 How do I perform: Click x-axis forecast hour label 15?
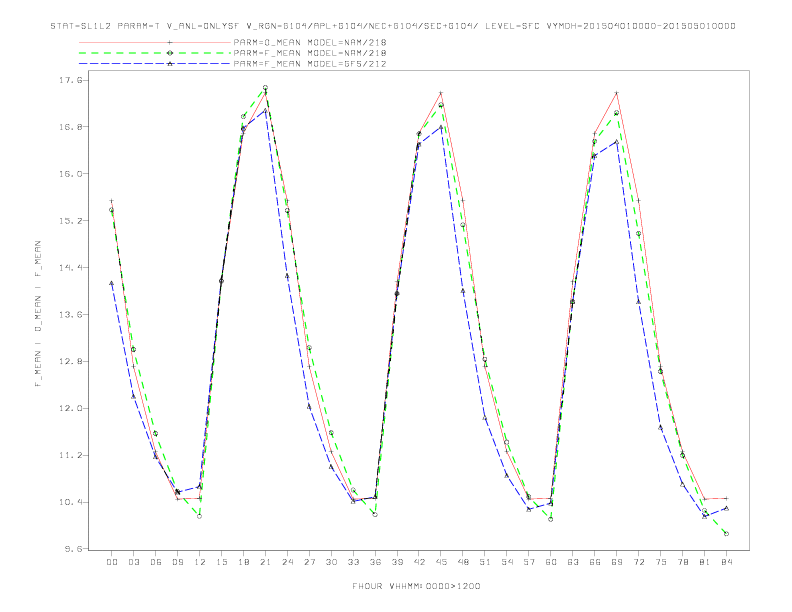tap(222, 562)
